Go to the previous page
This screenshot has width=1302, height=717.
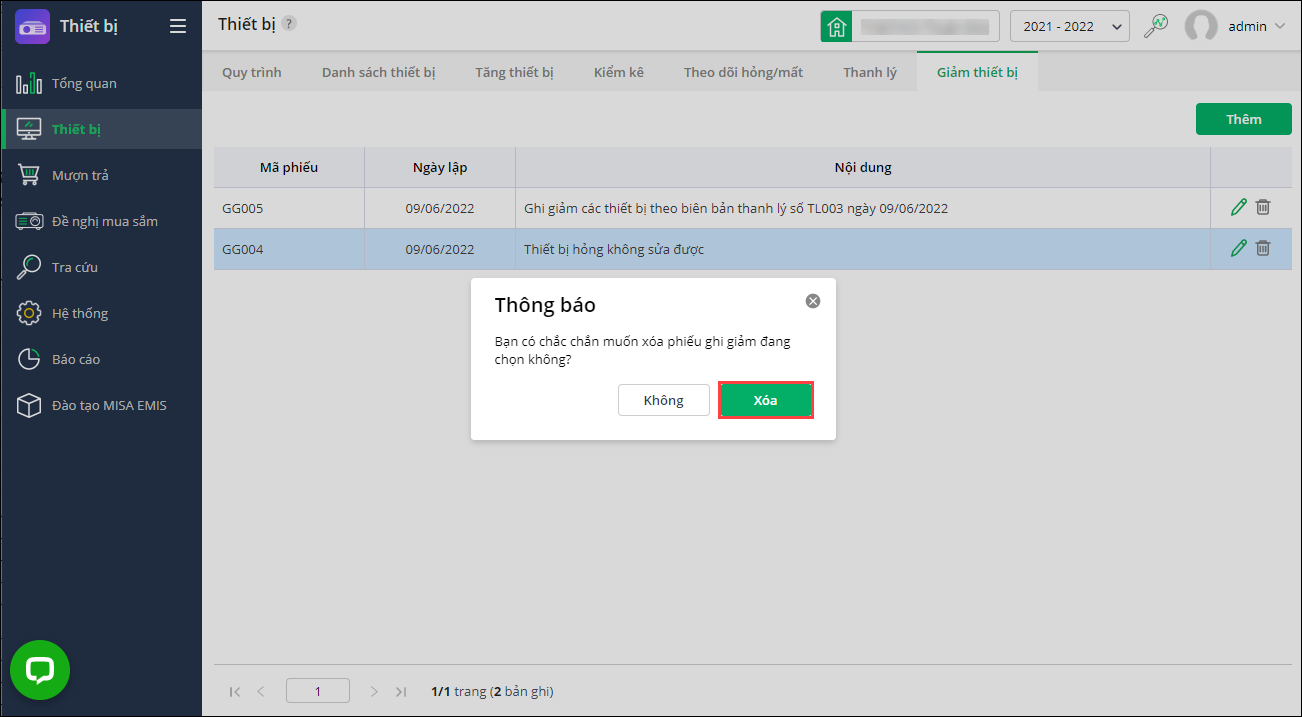click(261, 691)
